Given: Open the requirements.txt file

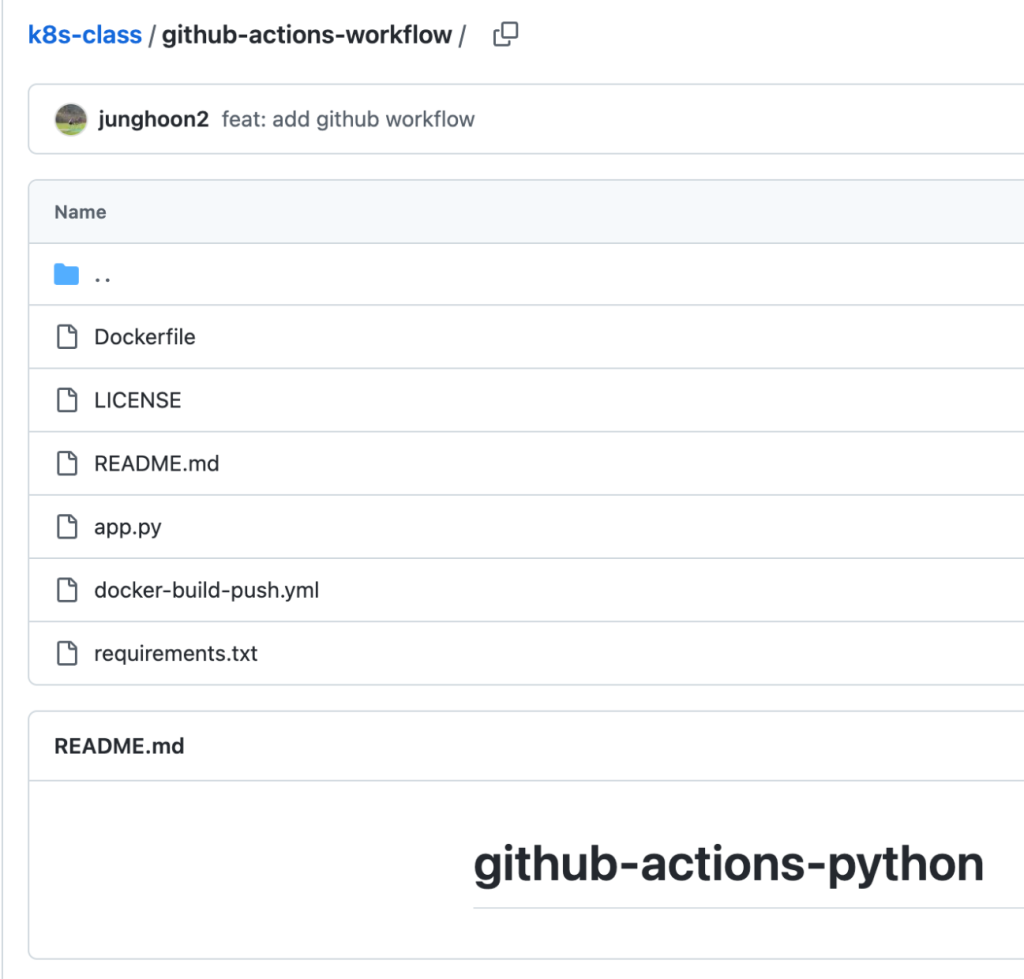Looking at the screenshot, I should (x=175, y=654).
